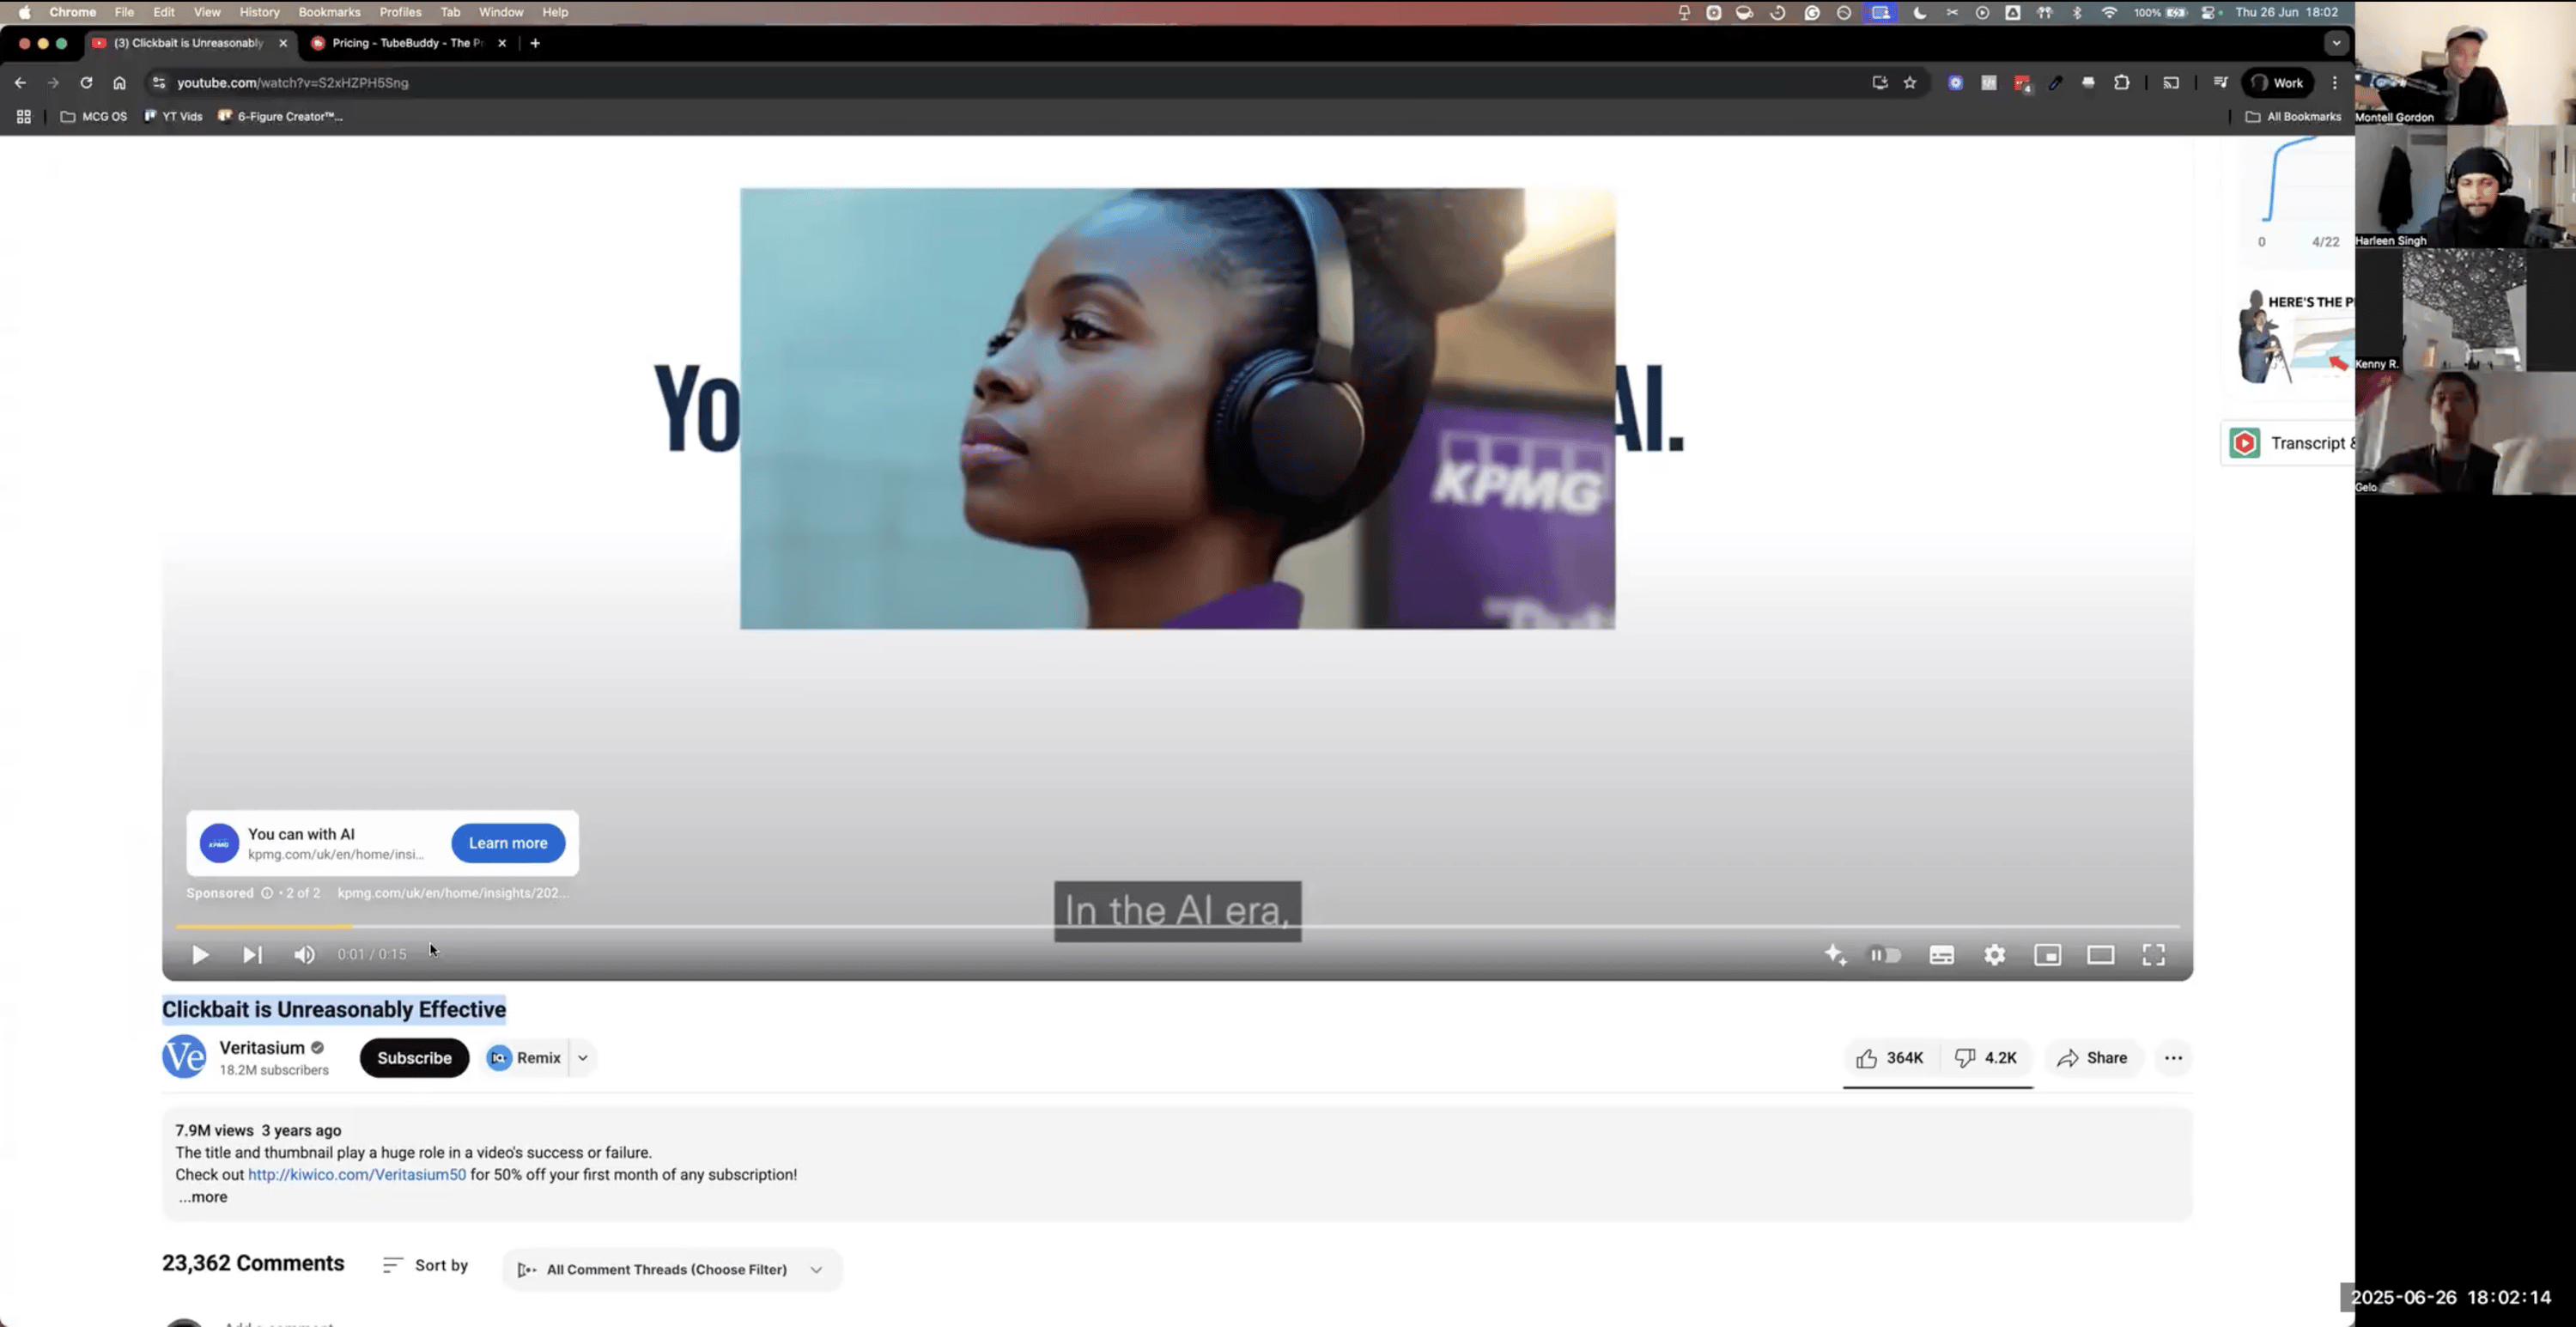Open the kiwico.com/Veritasium50 link
This screenshot has height=1327, width=2576.
click(357, 1175)
